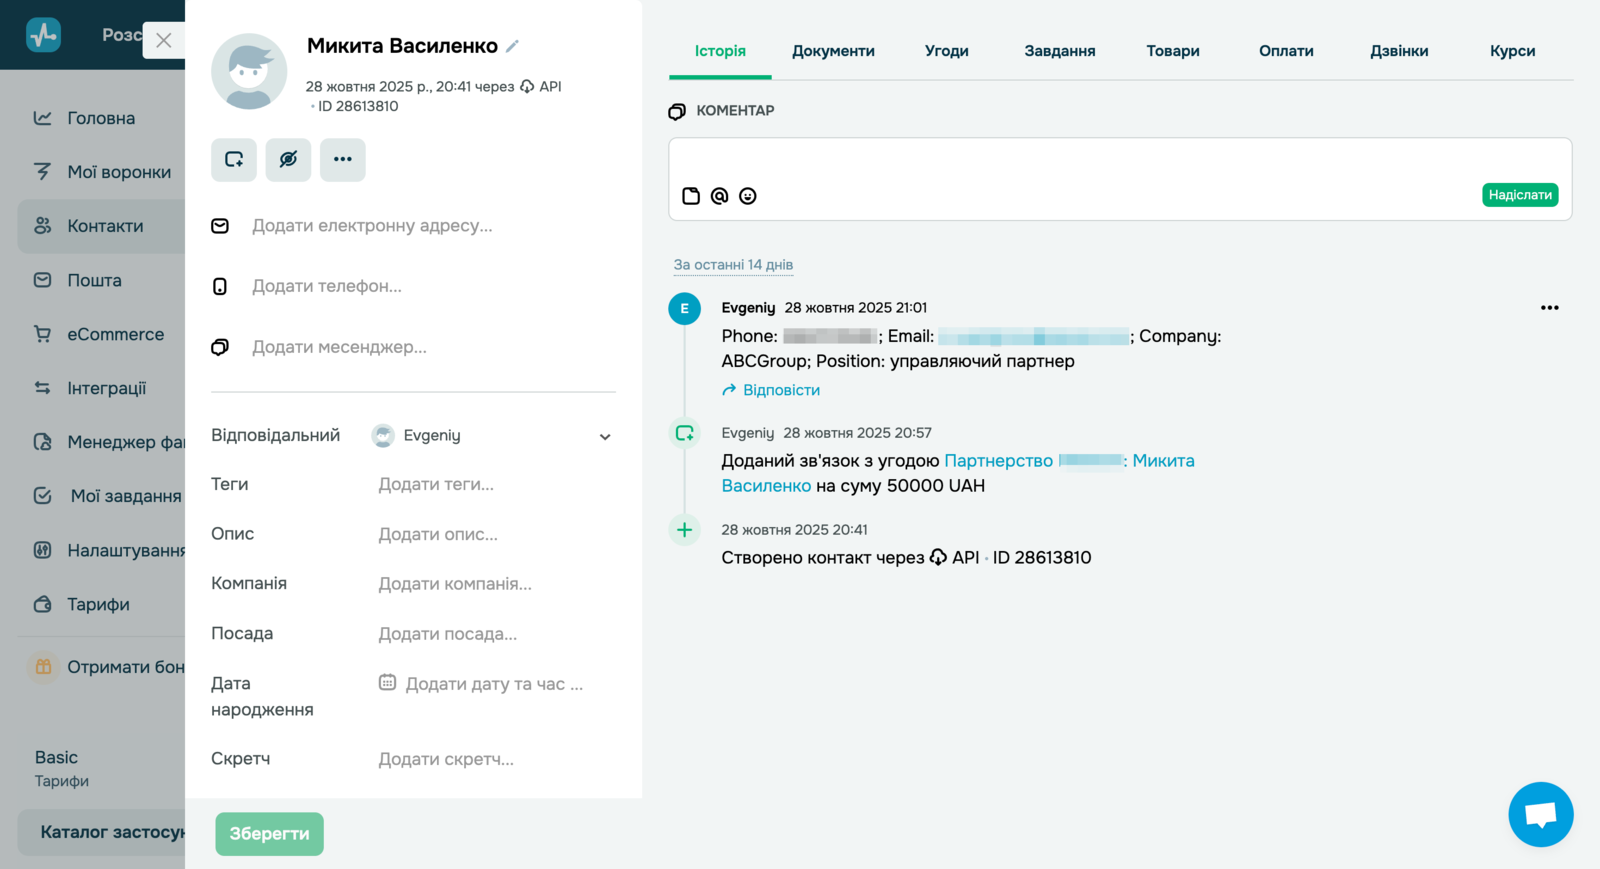Open the Угоди tab
1600x869 pixels.
click(x=946, y=51)
